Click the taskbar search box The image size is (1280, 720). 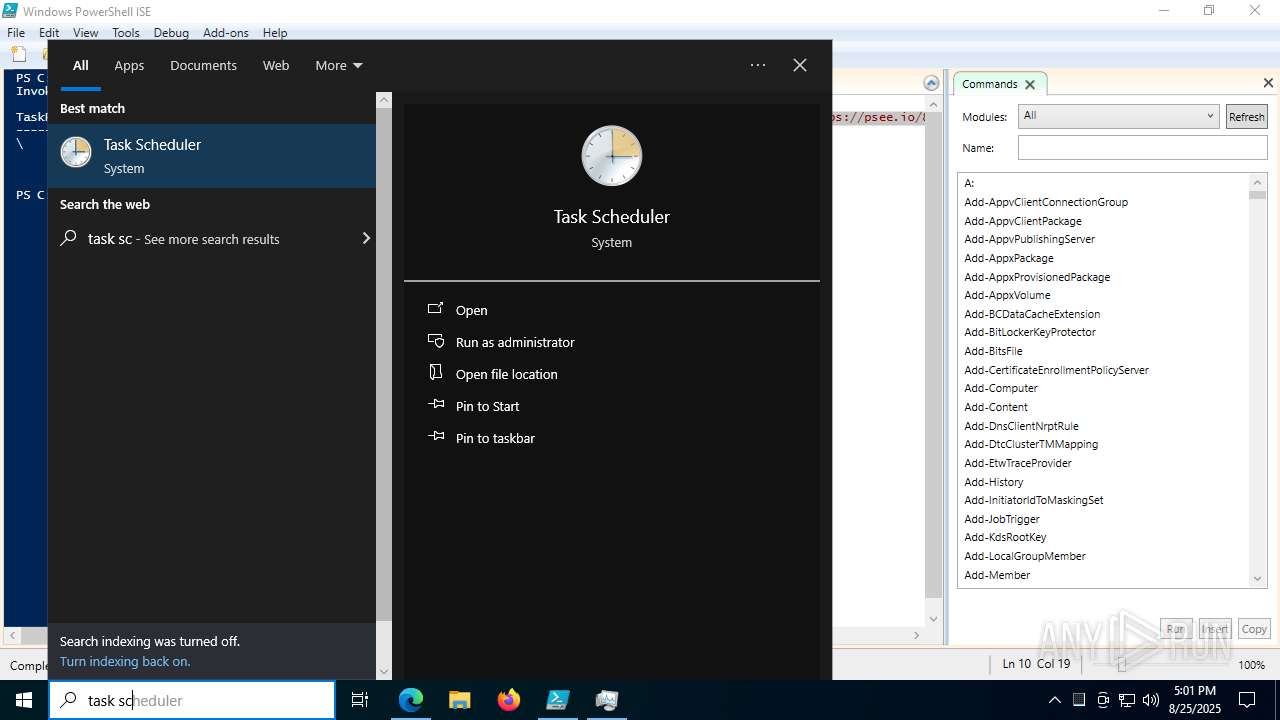[192, 700]
